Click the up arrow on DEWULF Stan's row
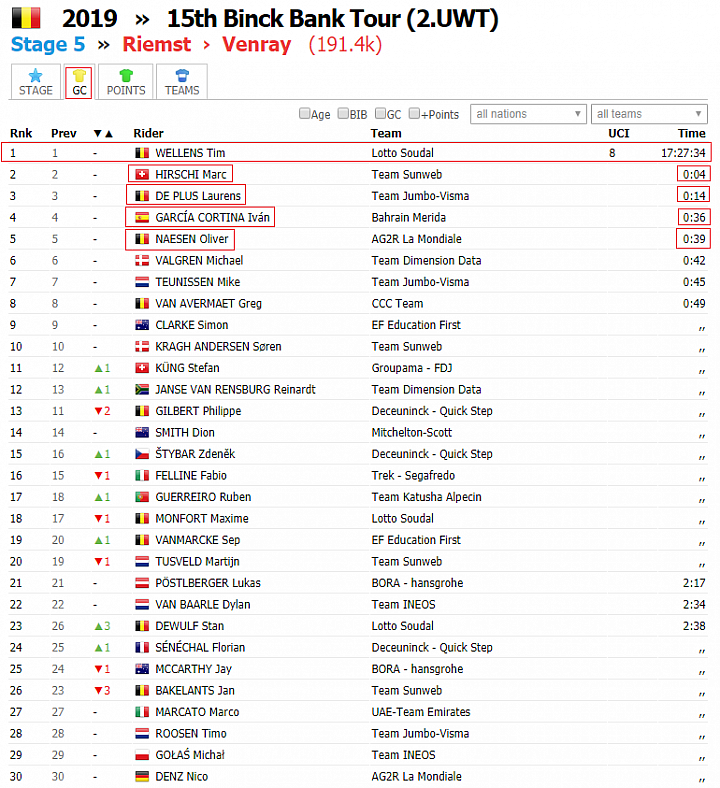 click(98, 626)
